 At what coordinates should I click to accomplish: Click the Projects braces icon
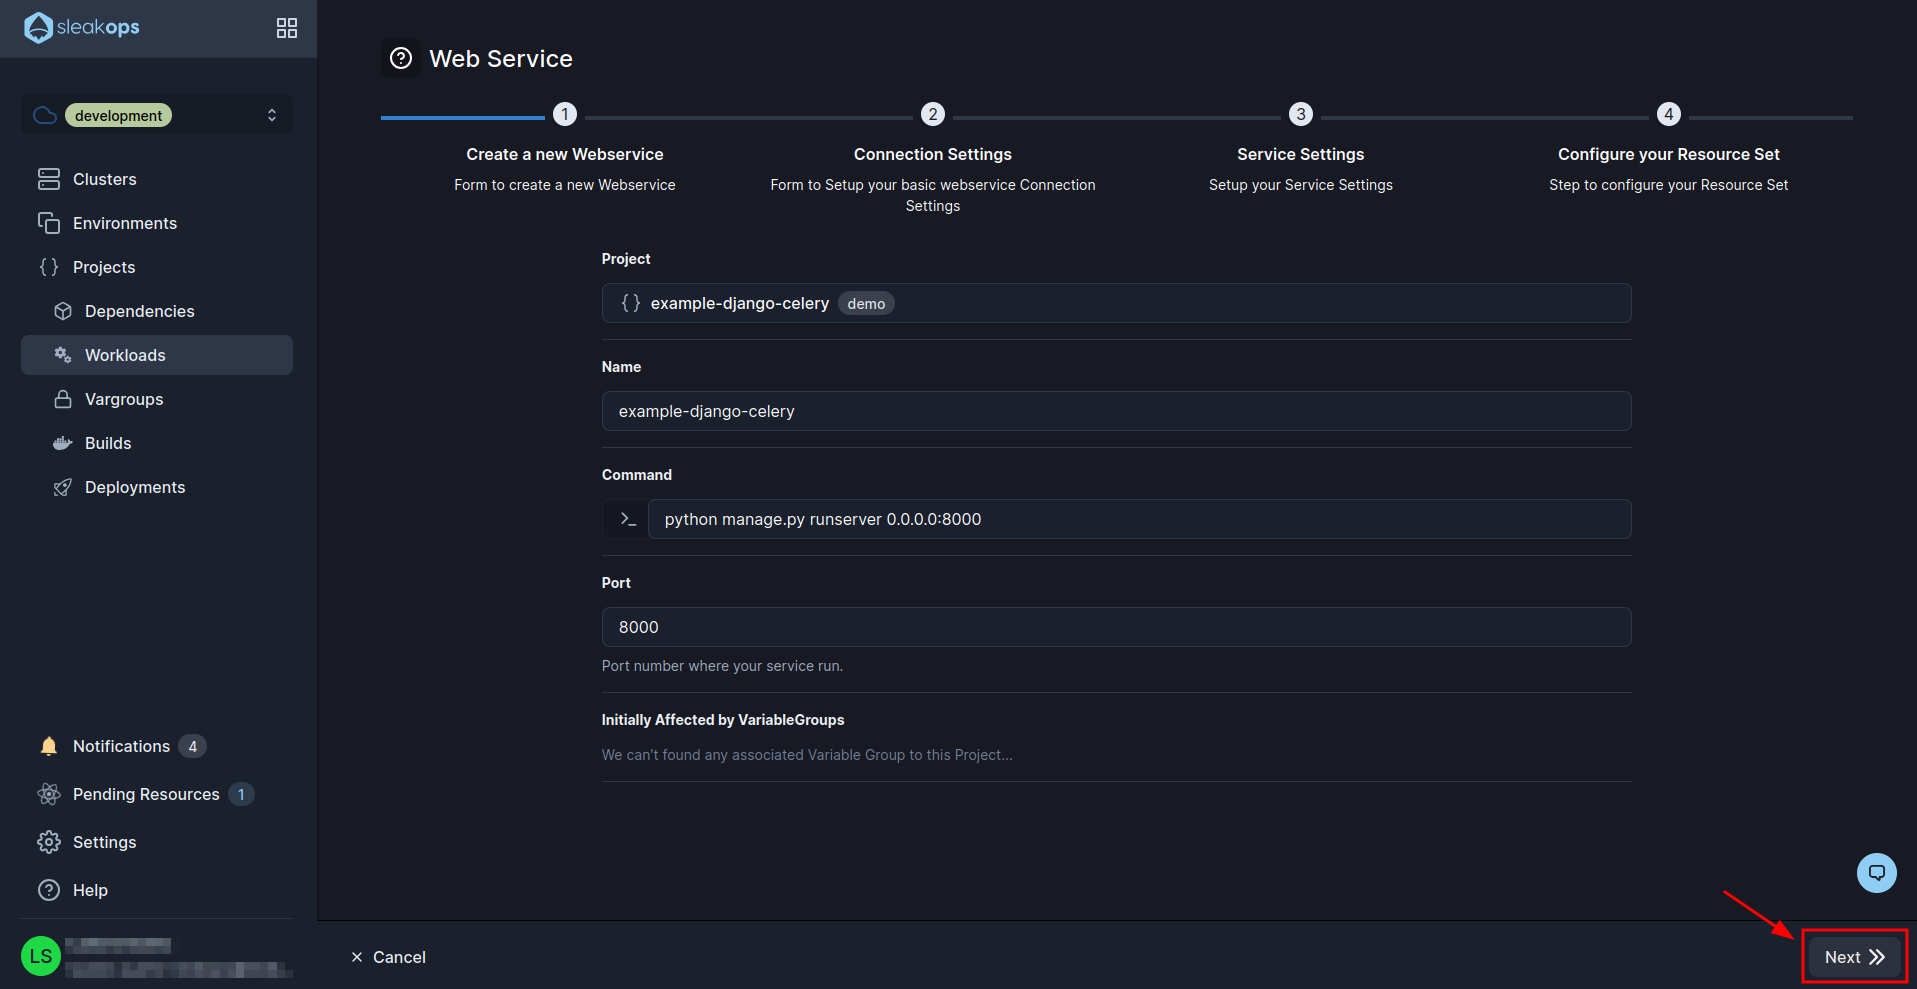tap(49, 267)
